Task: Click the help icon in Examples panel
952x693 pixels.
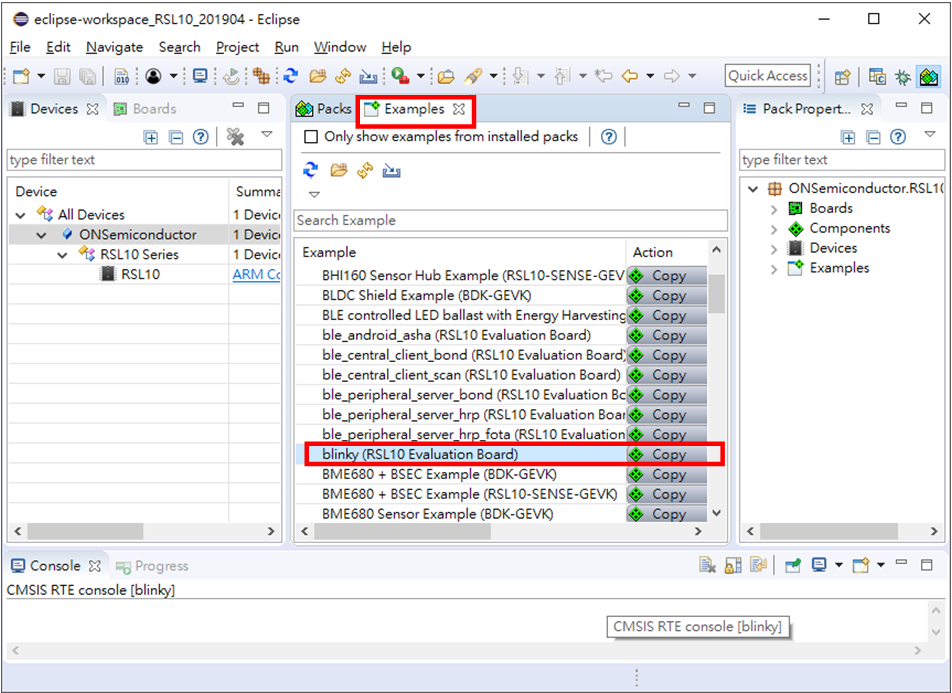Action: pyautogui.click(x=609, y=137)
